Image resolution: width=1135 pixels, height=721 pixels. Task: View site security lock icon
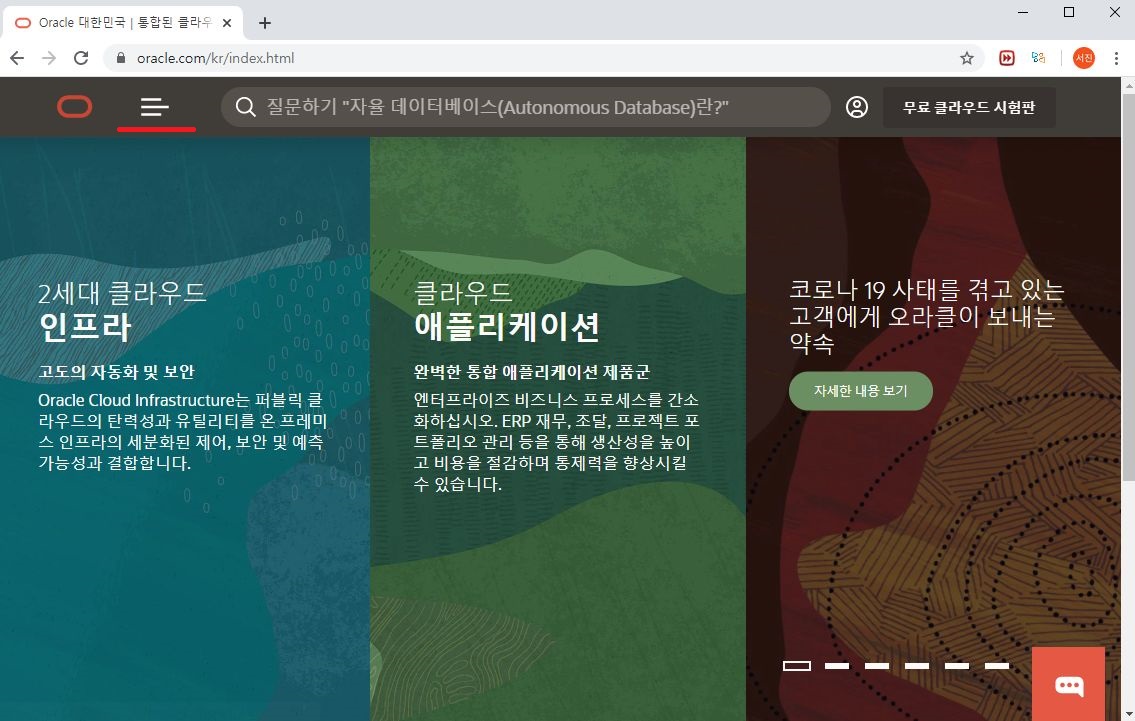(121, 58)
